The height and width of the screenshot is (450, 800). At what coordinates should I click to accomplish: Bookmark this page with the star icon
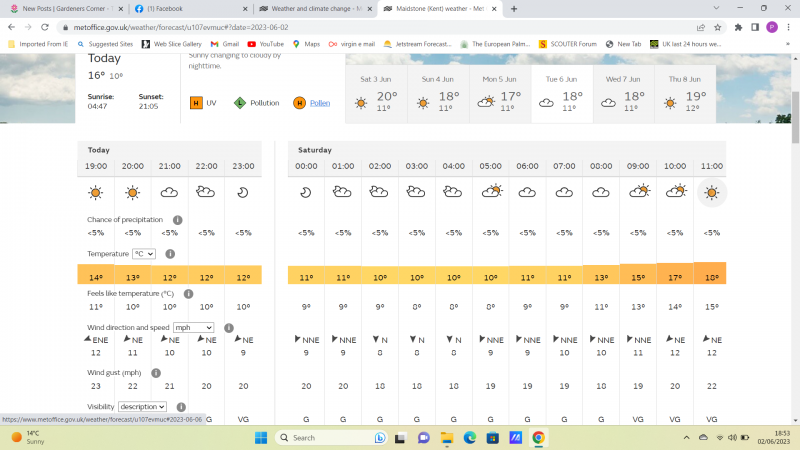click(x=717, y=27)
